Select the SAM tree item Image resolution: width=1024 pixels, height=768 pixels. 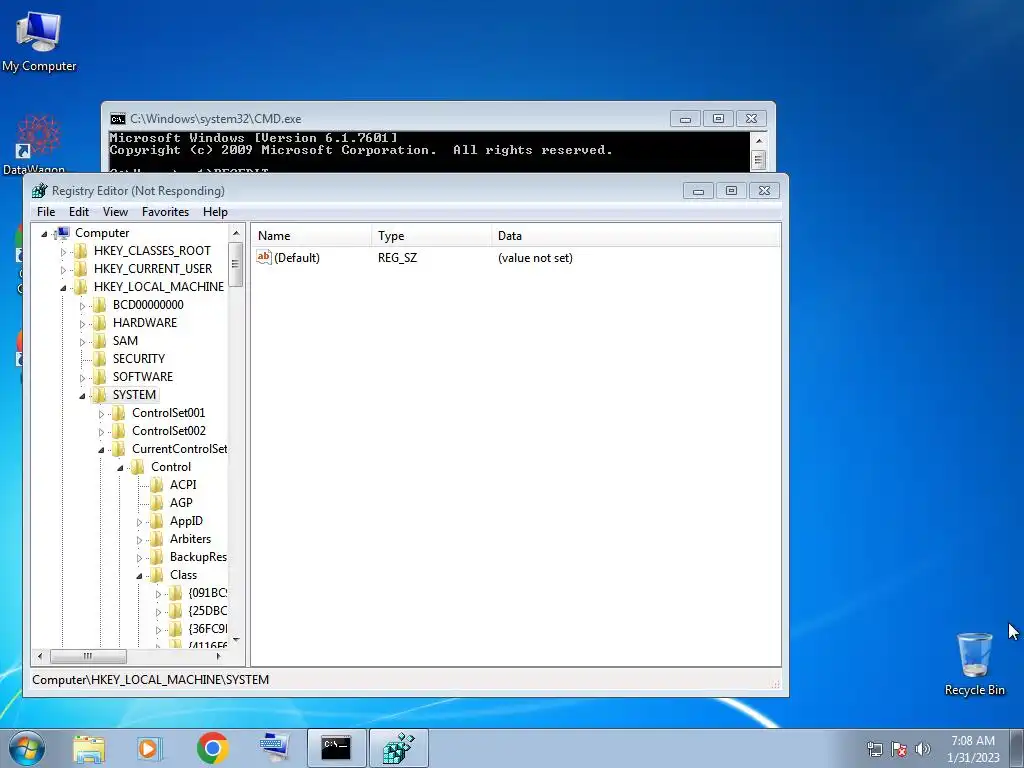pos(125,341)
